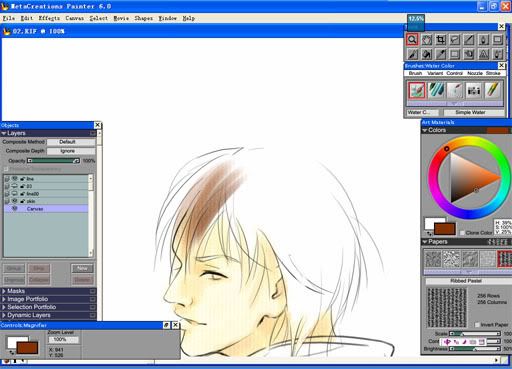512x369 pixels.
Task: Click the brown primary color swatch in Art Materials
Action: [445, 229]
